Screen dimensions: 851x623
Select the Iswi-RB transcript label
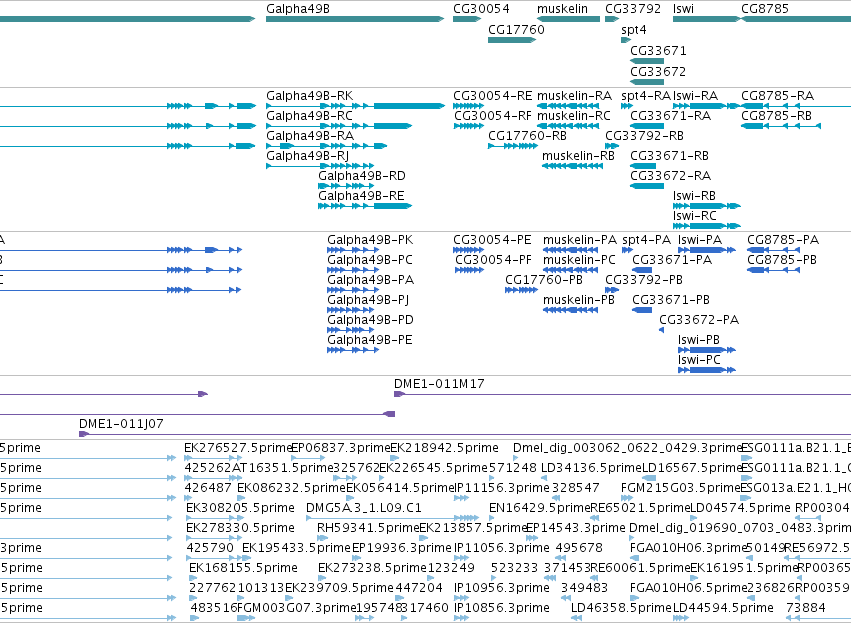click(694, 196)
